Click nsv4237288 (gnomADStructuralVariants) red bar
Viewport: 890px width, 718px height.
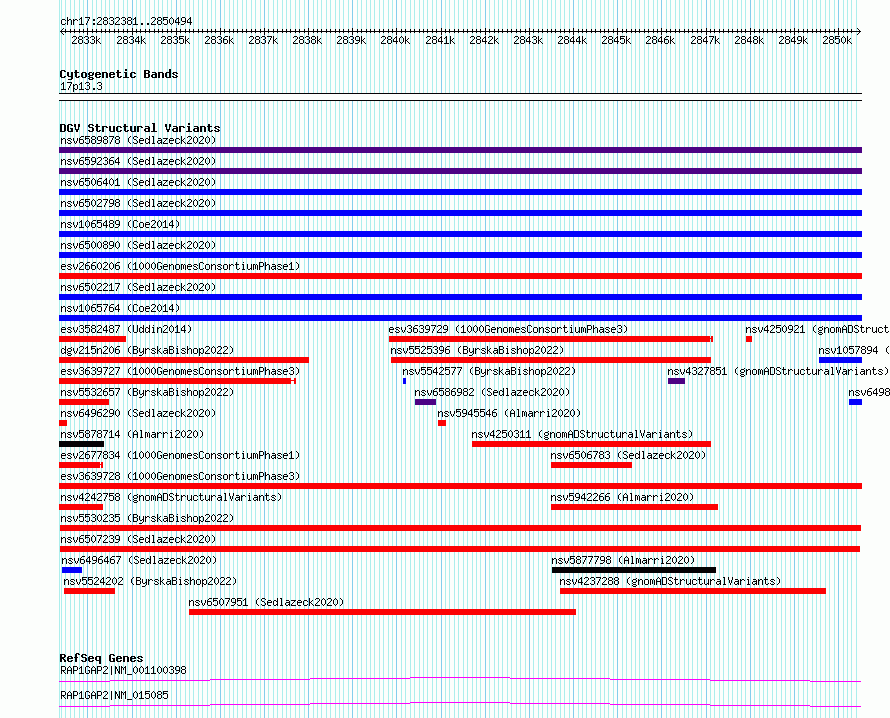[692, 591]
